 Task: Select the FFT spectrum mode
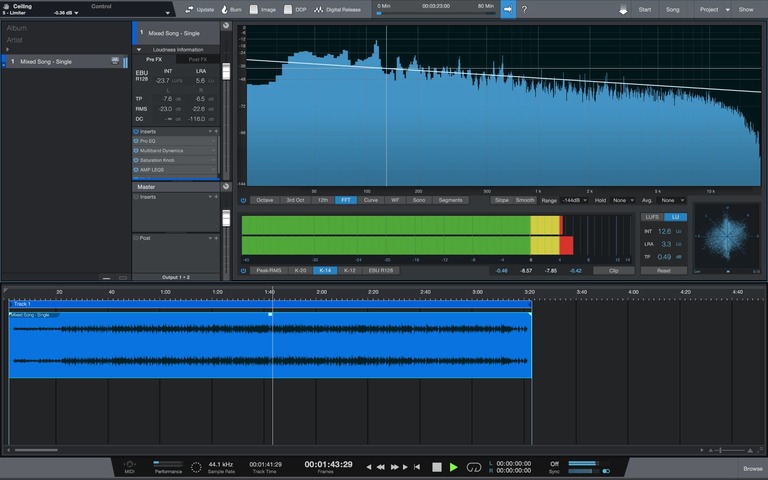pyautogui.click(x=346, y=200)
